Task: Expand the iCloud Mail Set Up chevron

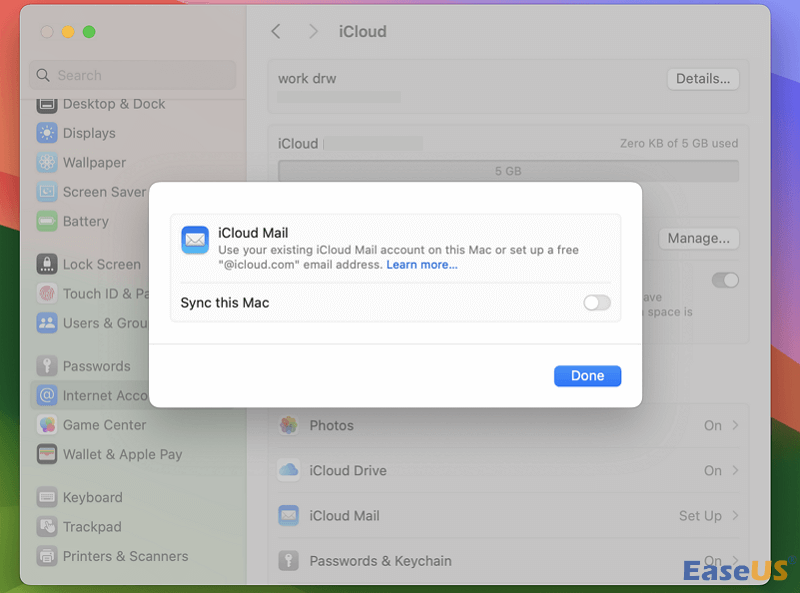Action: point(735,515)
